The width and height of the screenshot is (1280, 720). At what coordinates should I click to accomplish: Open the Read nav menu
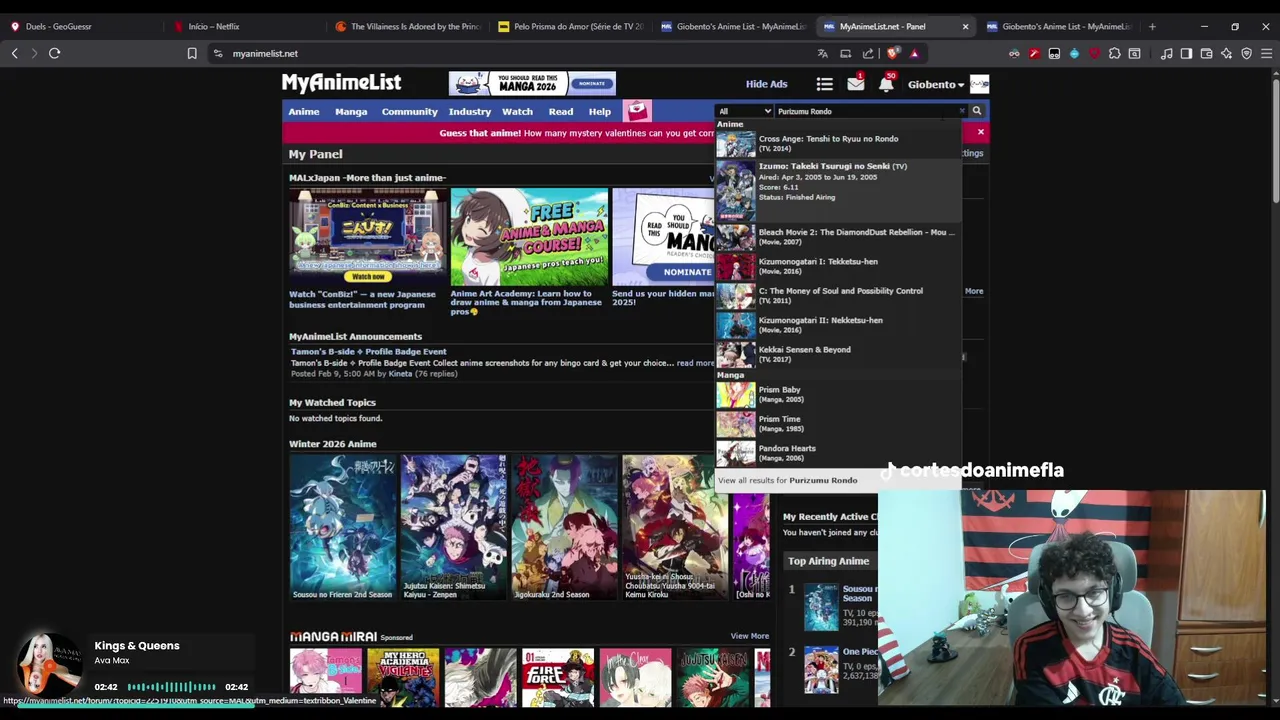tap(561, 111)
